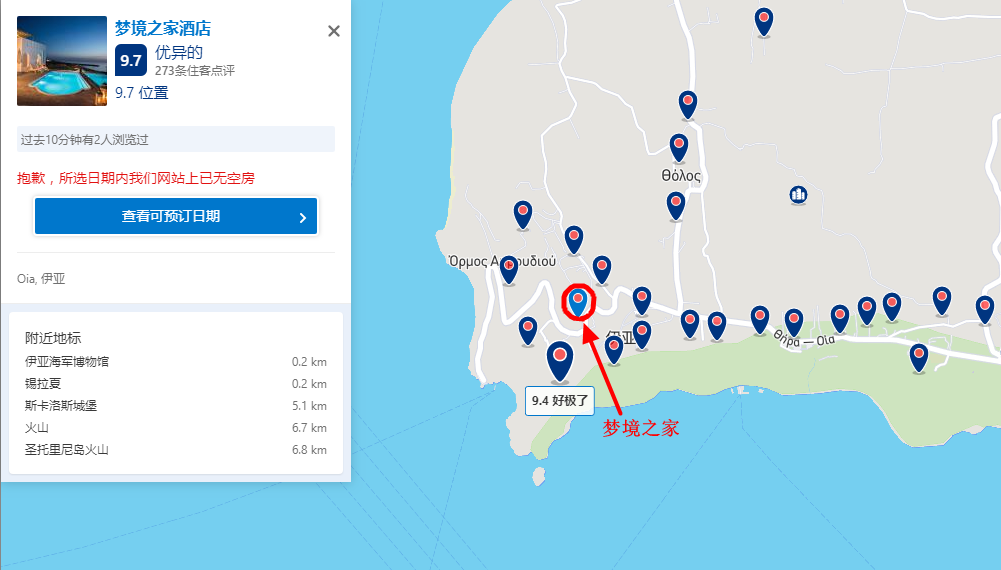Click the blue 9.7 review score badge
Screen dimensions: 1001x570
(130, 60)
